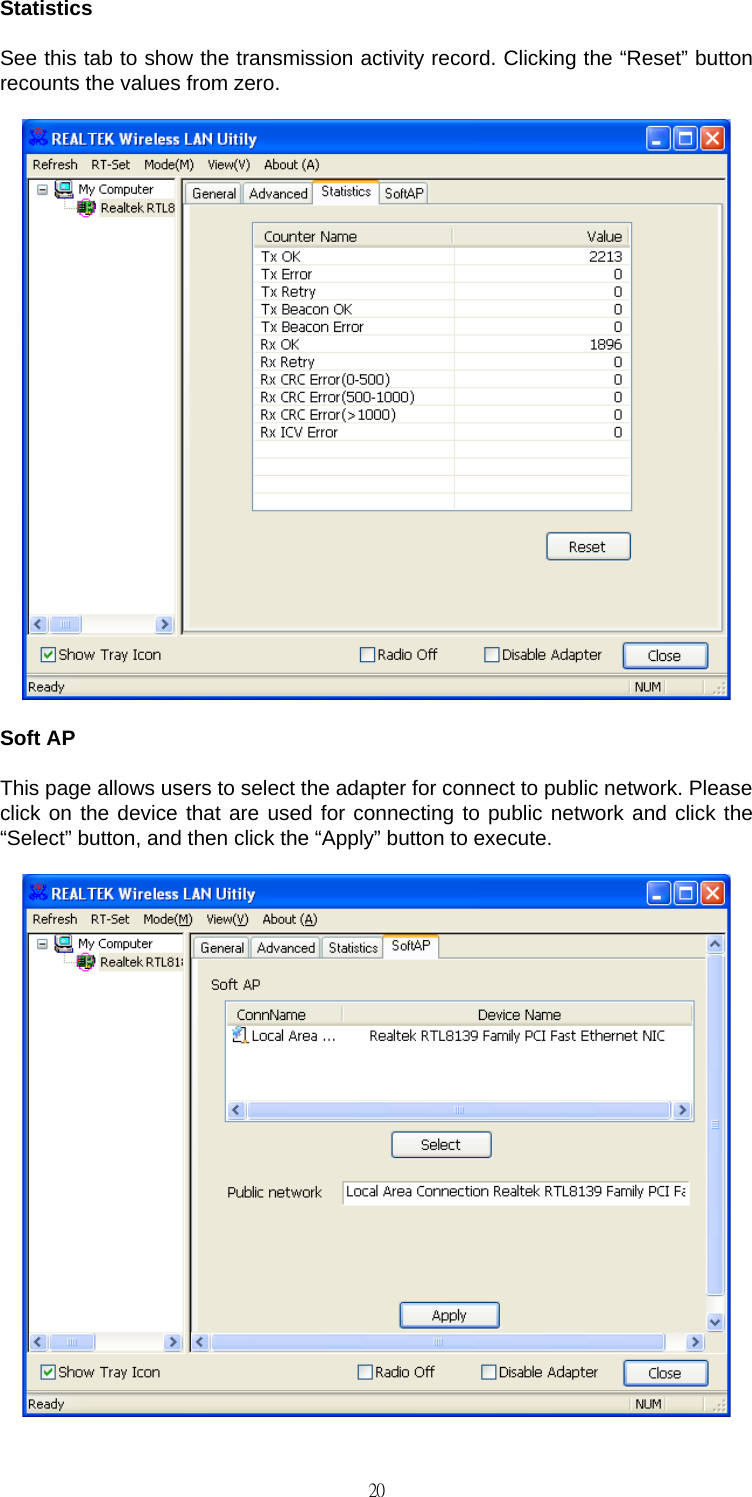
Task: Click the Reset button to recount statistics
Action: 588,547
